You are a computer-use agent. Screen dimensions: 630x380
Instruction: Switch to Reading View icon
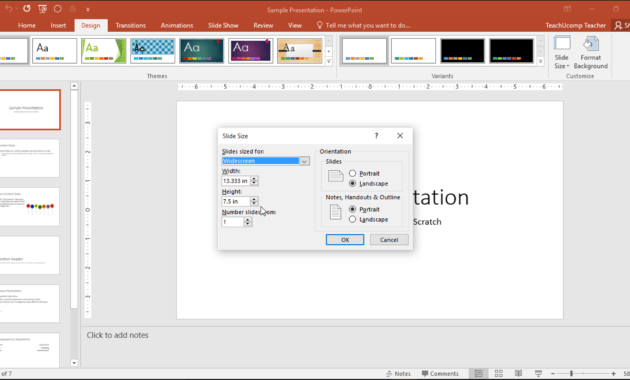[518, 374]
